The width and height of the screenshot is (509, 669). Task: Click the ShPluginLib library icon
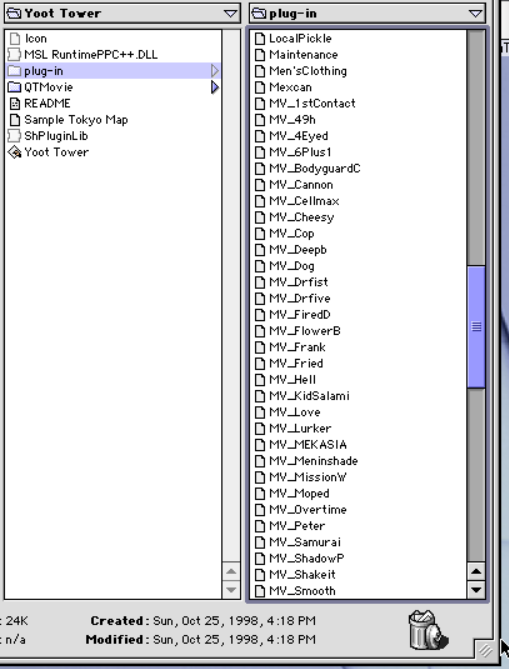click(x=15, y=136)
